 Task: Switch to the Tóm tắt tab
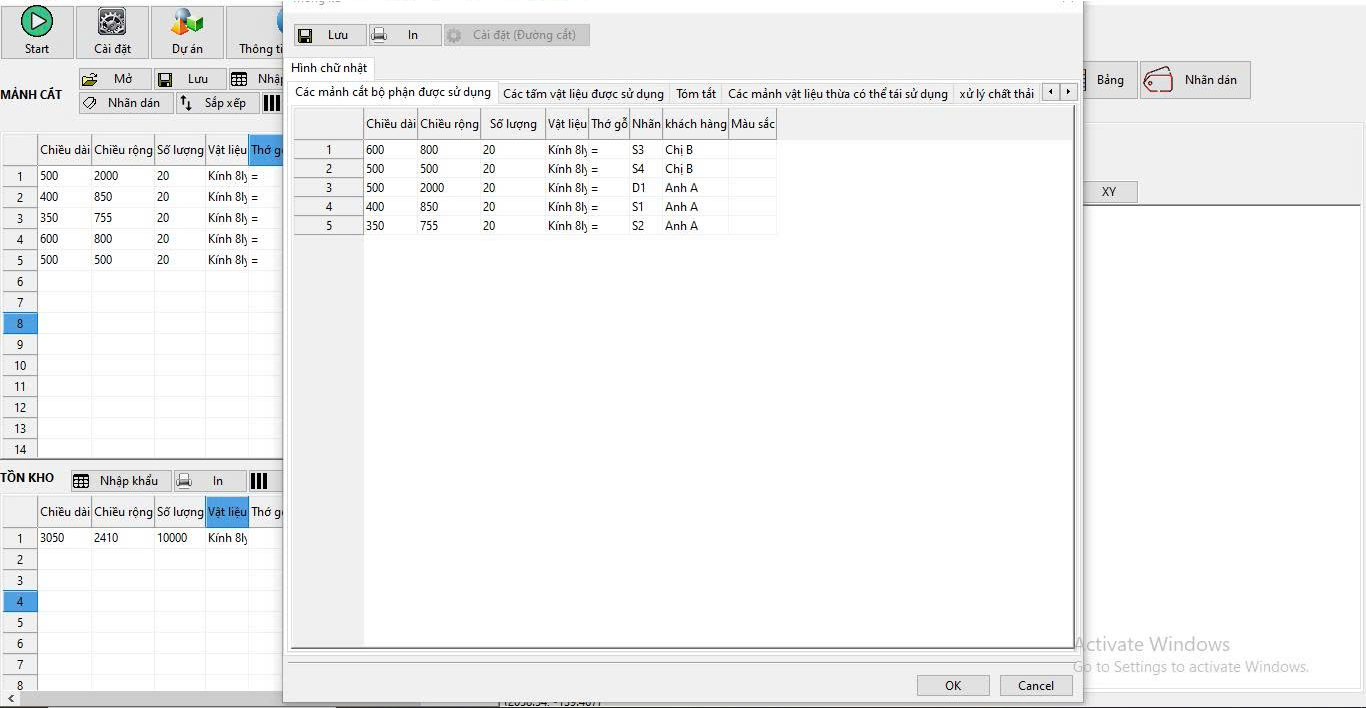695,92
